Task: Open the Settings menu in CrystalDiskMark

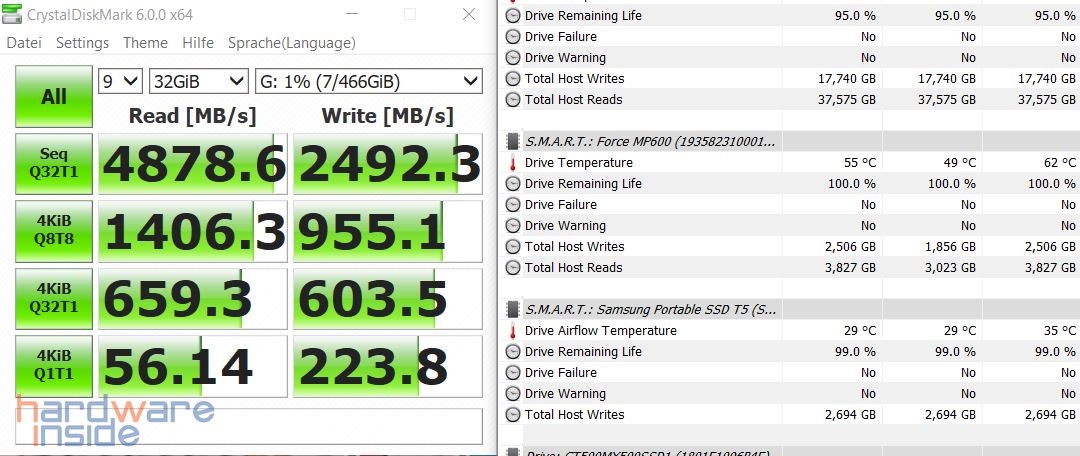Action: point(82,43)
